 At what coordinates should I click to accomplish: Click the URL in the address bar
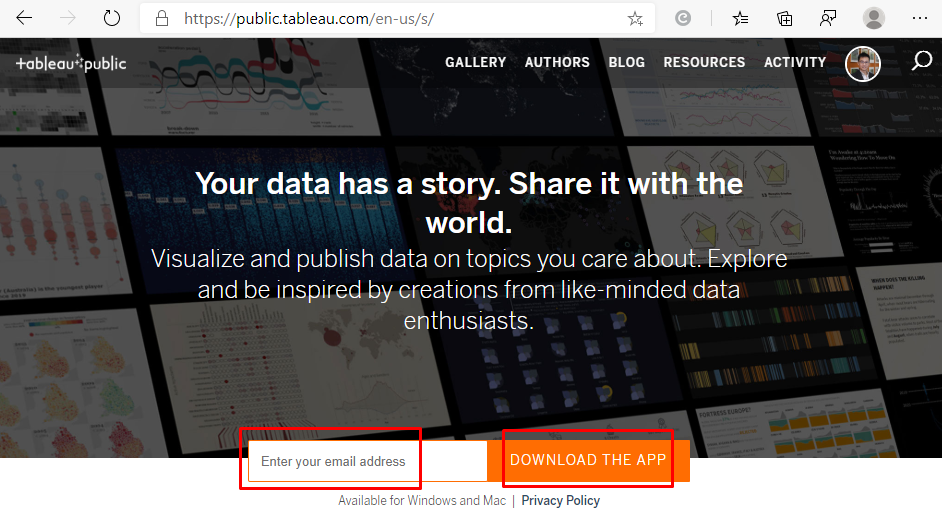(x=309, y=19)
